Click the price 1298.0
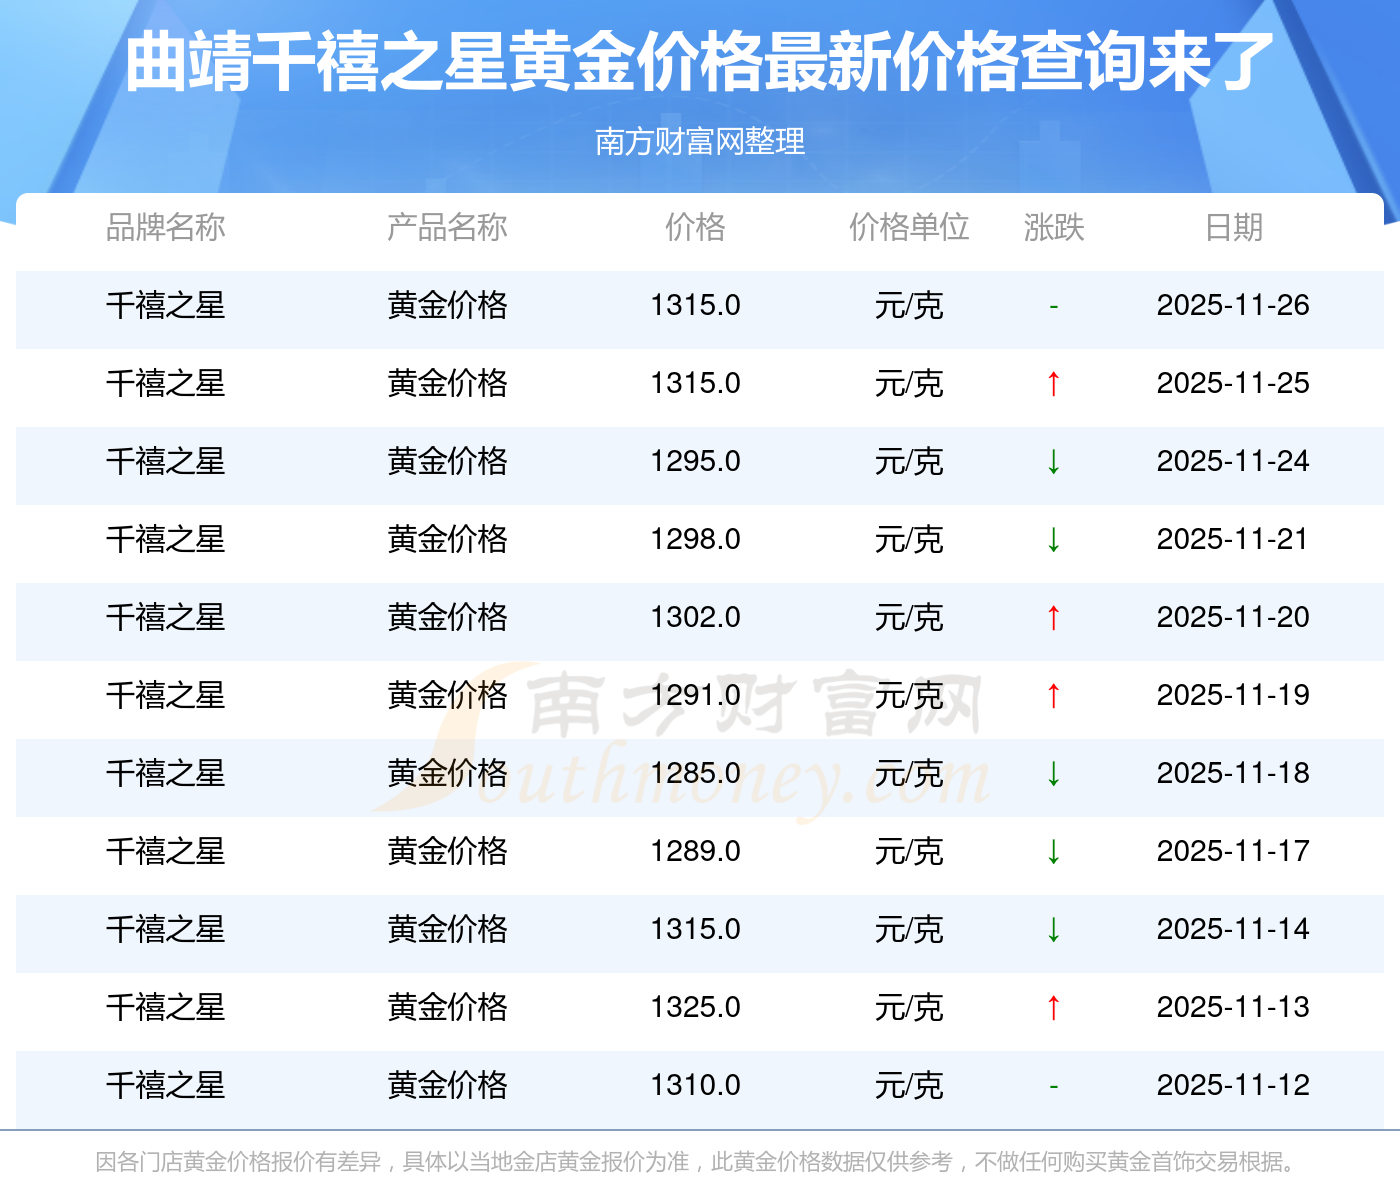The width and height of the screenshot is (1400, 1177). tap(696, 539)
